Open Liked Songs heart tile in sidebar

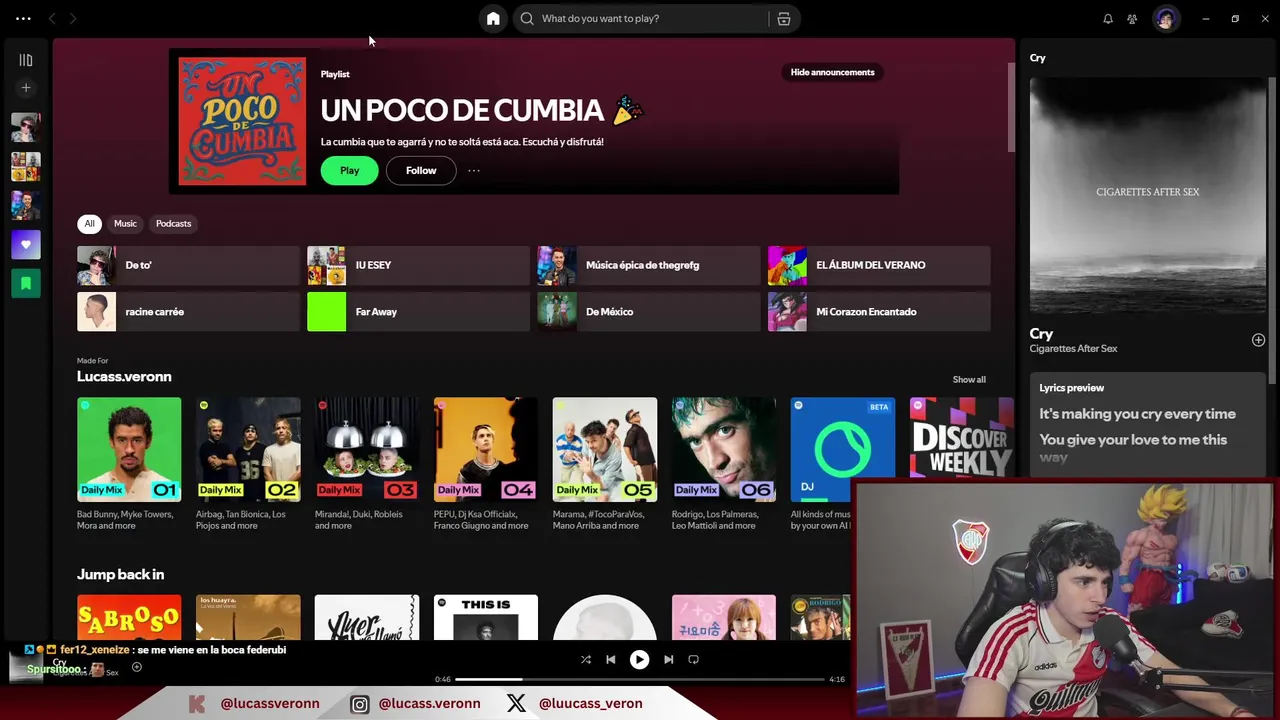26,245
